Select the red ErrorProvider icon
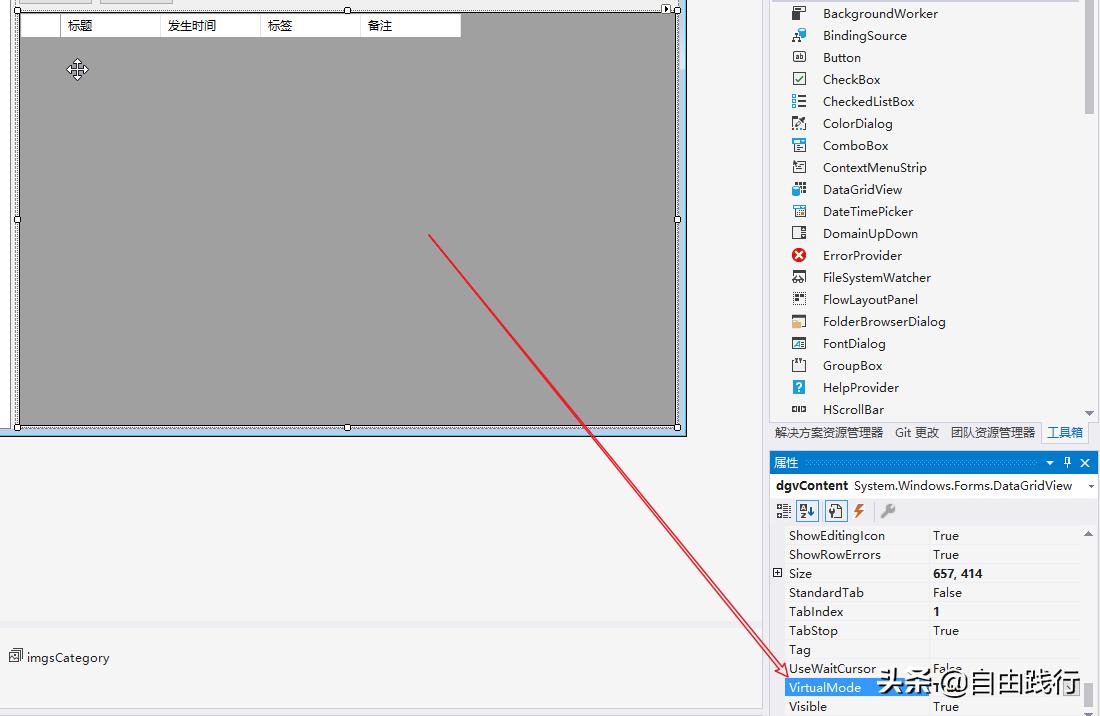Image resolution: width=1100 pixels, height=716 pixels. [x=799, y=255]
